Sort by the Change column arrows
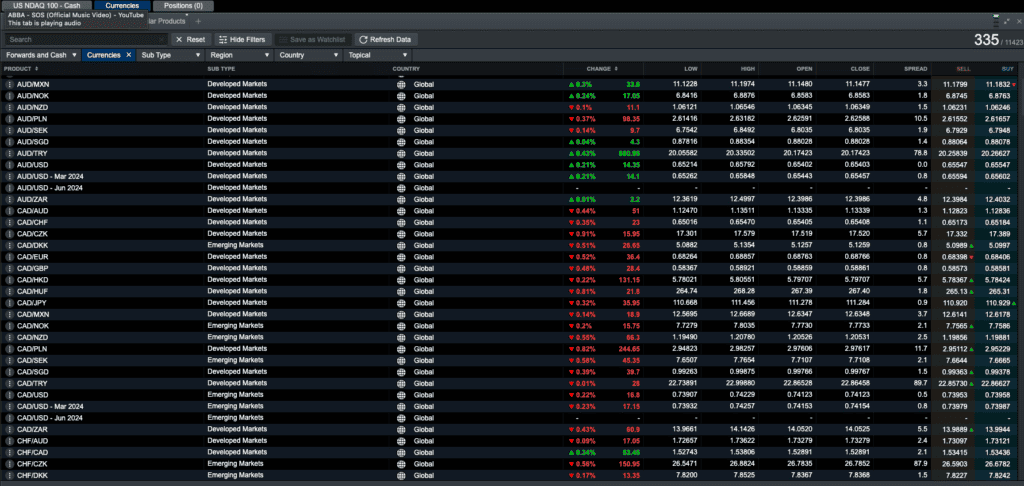This screenshot has width=1024, height=486. click(616, 69)
